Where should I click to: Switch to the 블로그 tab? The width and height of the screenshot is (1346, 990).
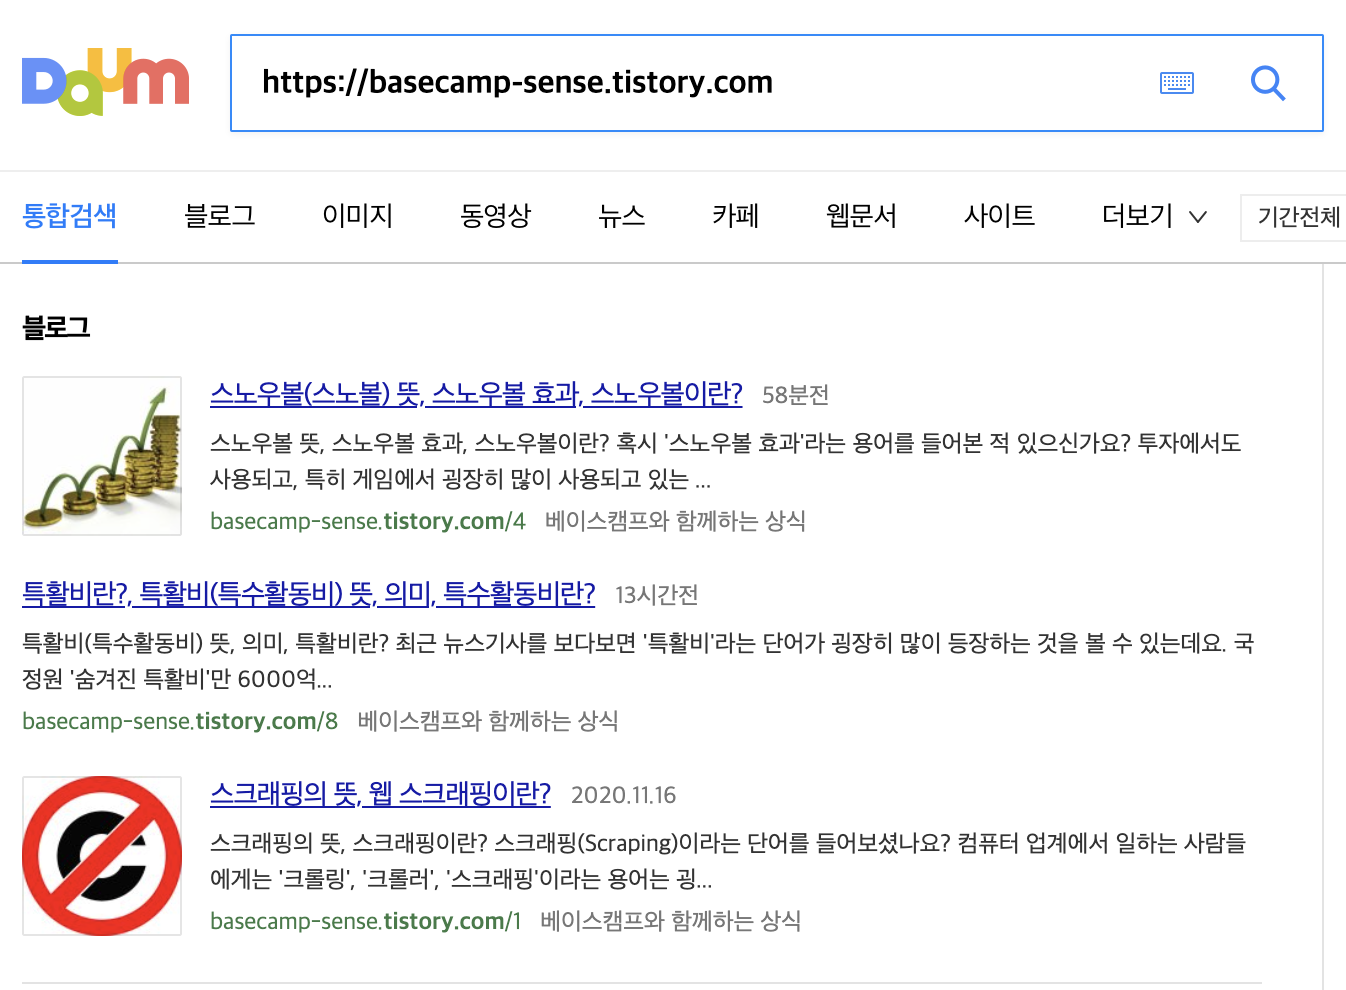point(220,215)
